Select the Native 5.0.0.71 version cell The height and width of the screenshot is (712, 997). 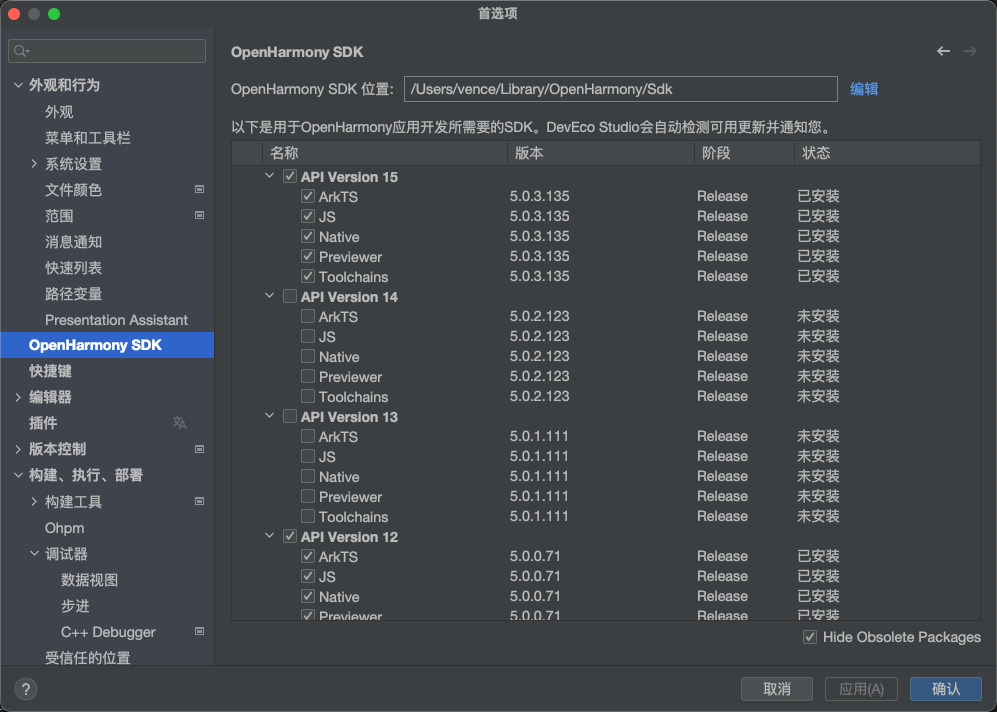[x=535, y=596]
